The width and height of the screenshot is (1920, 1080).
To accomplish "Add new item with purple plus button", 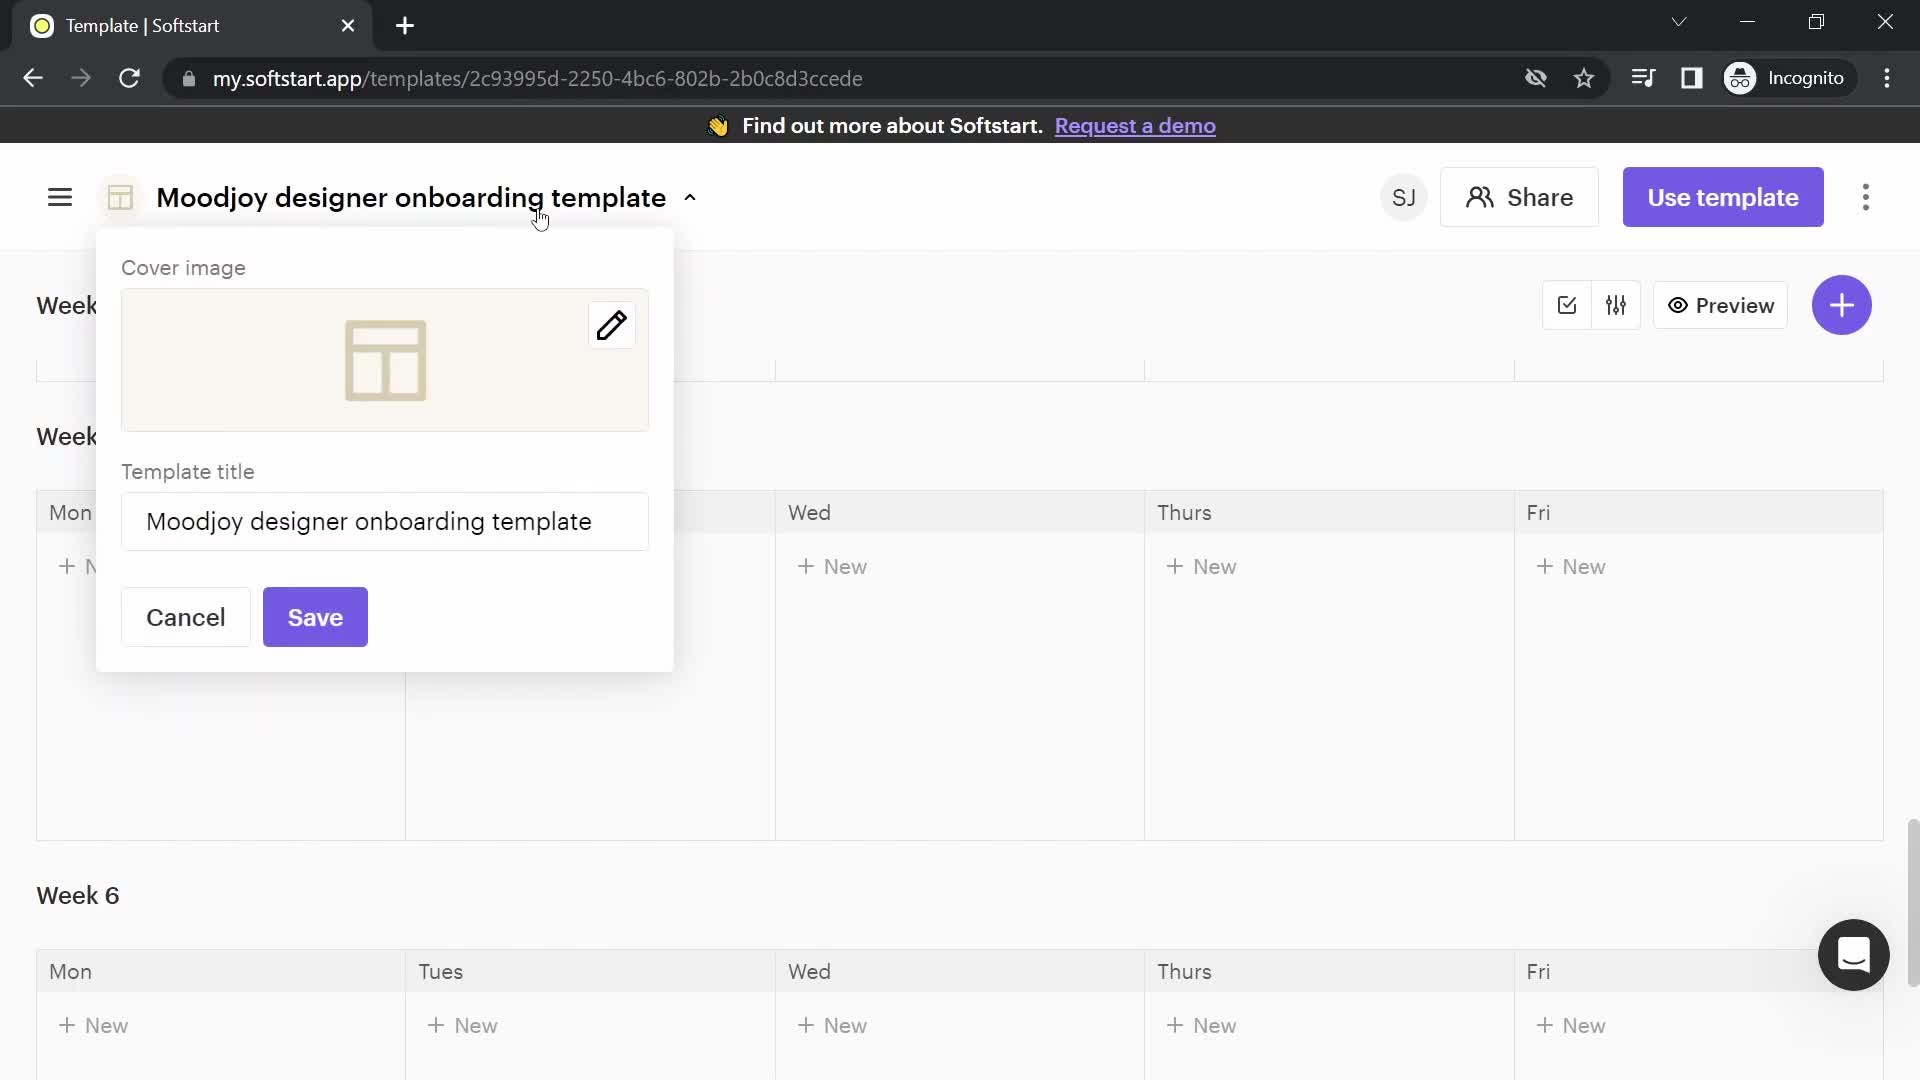I will coord(1841,305).
